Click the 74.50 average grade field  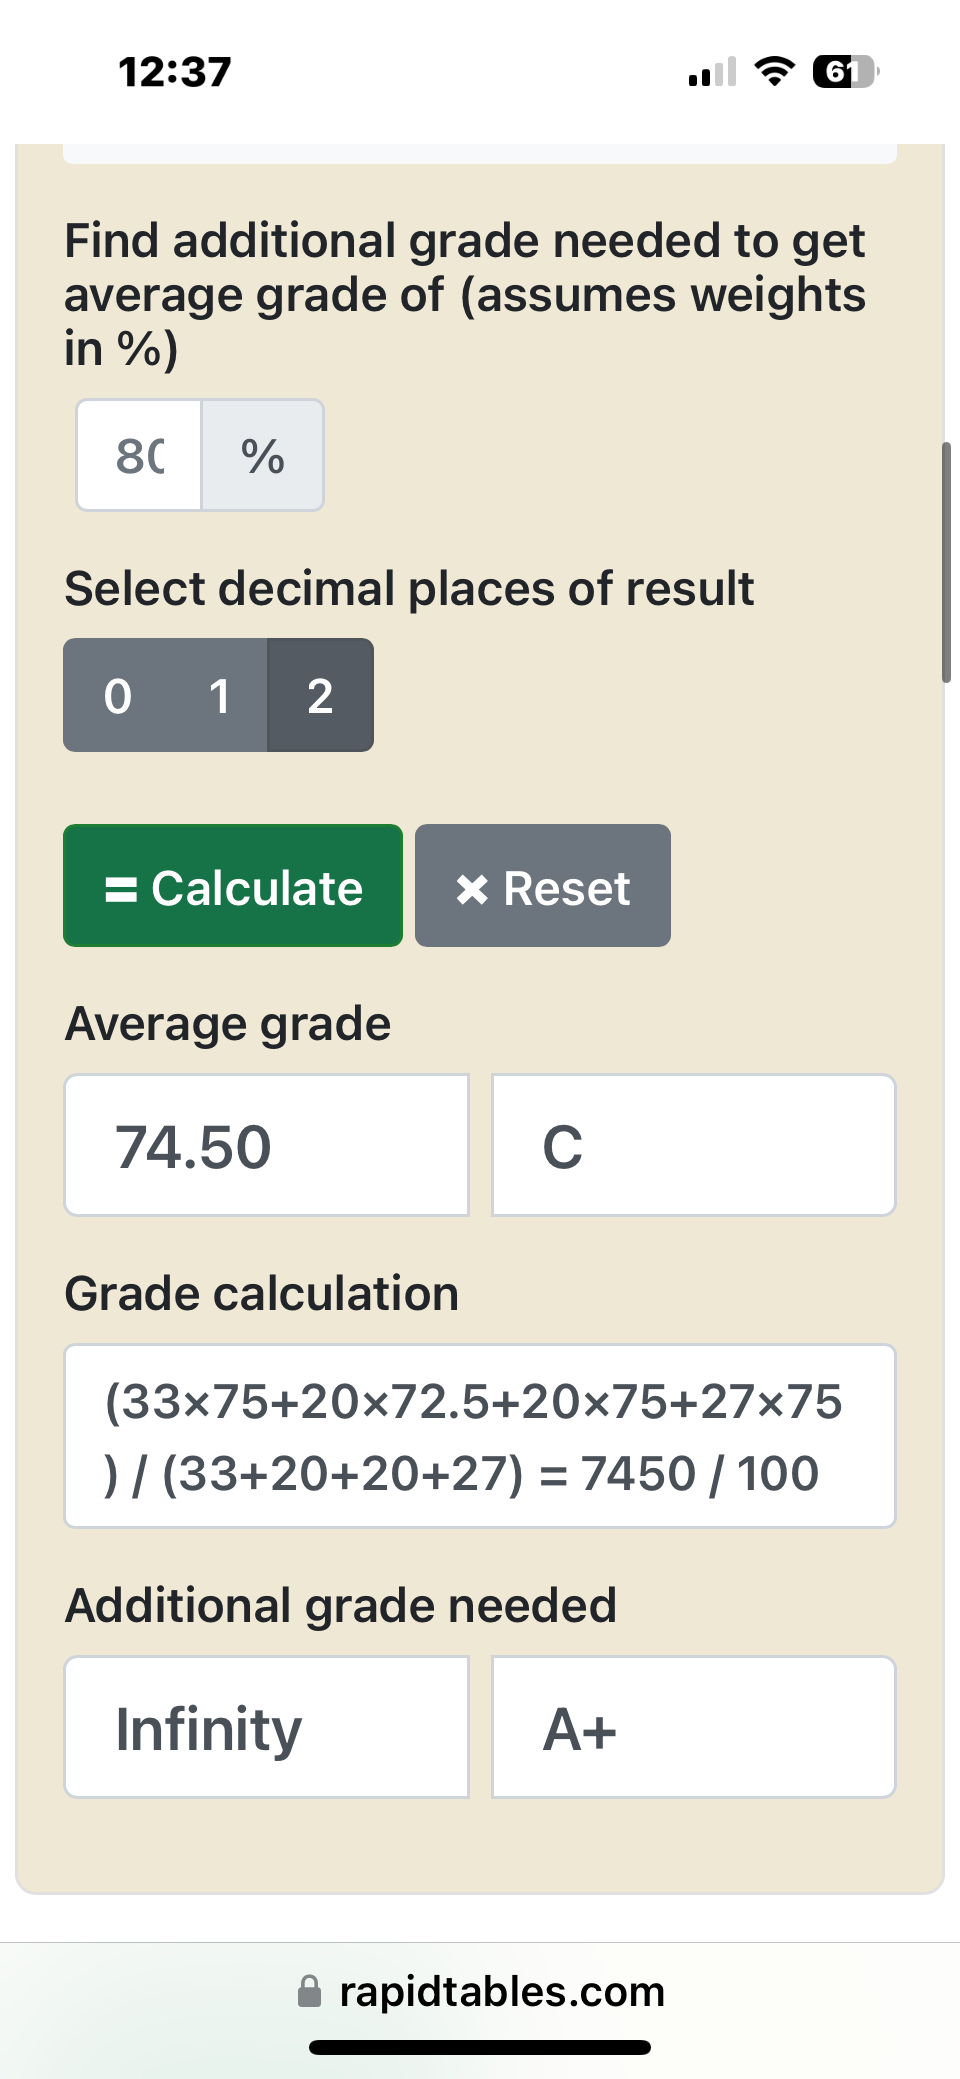pyautogui.click(x=267, y=1146)
